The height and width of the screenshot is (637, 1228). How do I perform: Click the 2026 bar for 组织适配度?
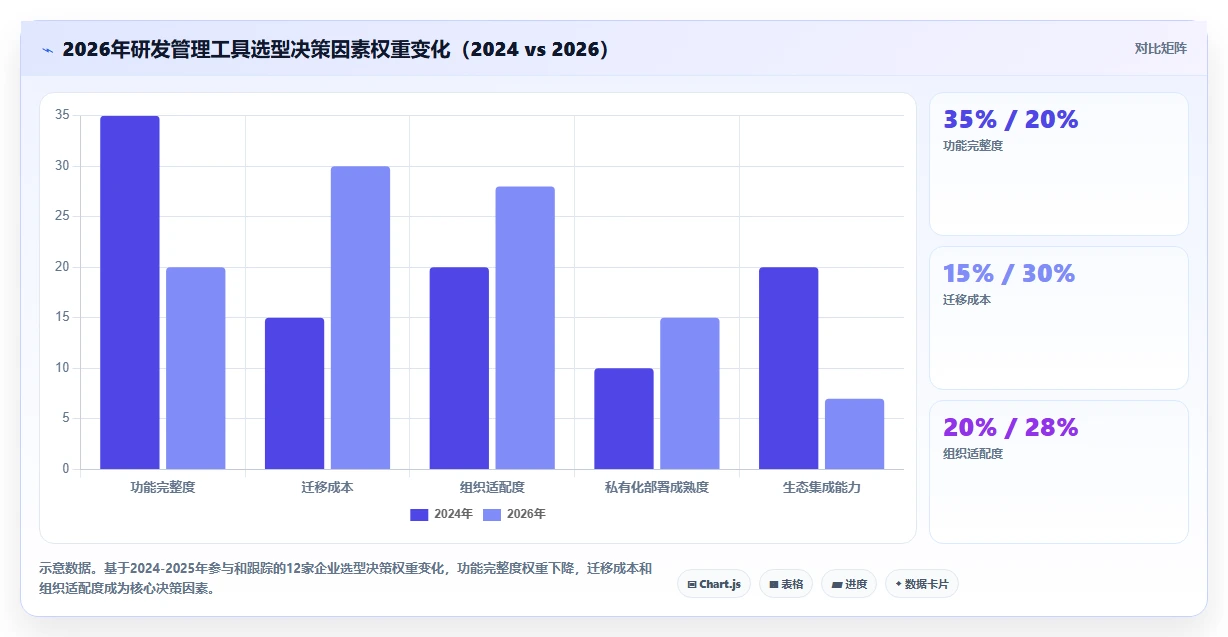[525, 327]
